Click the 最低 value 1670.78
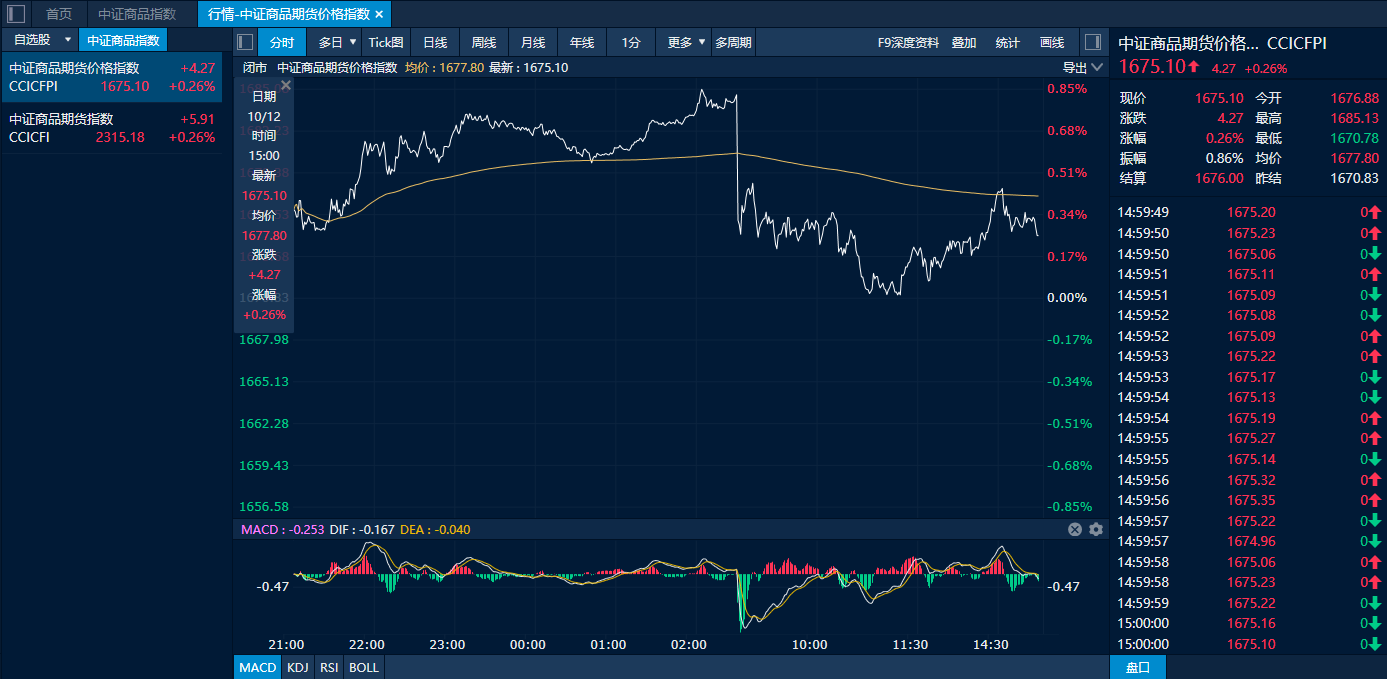Viewport: 1387px width, 679px height. (1355, 138)
